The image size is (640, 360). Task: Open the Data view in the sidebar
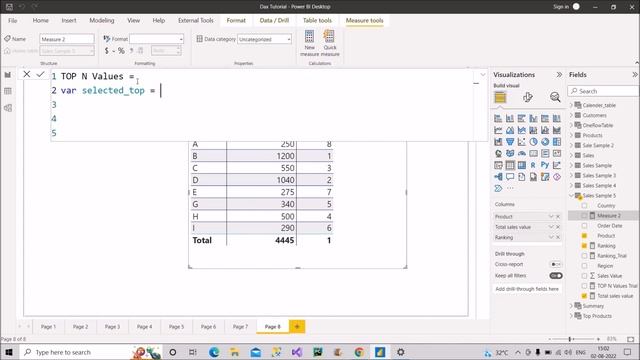tap(8, 91)
